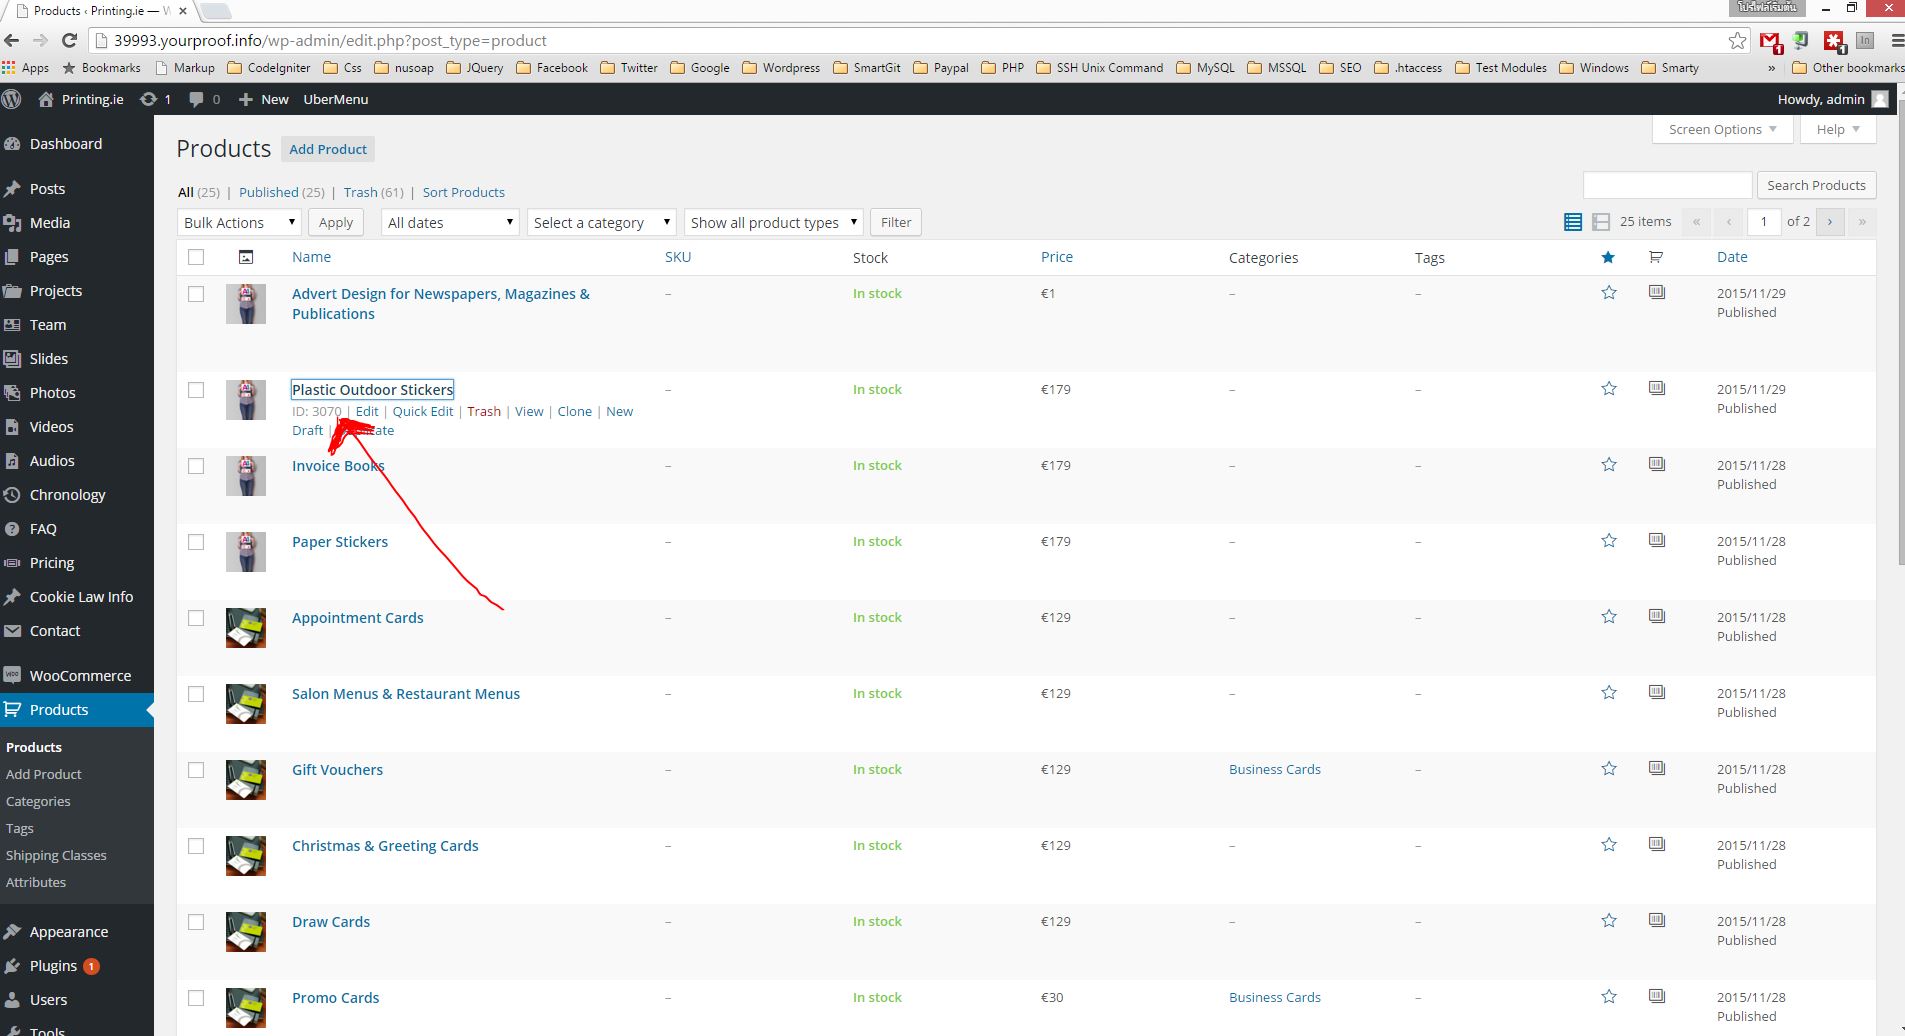This screenshot has height=1036, width=1905.
Task: Tick checkbox for Plastic Outdoor Stickers
Action: 196,390
